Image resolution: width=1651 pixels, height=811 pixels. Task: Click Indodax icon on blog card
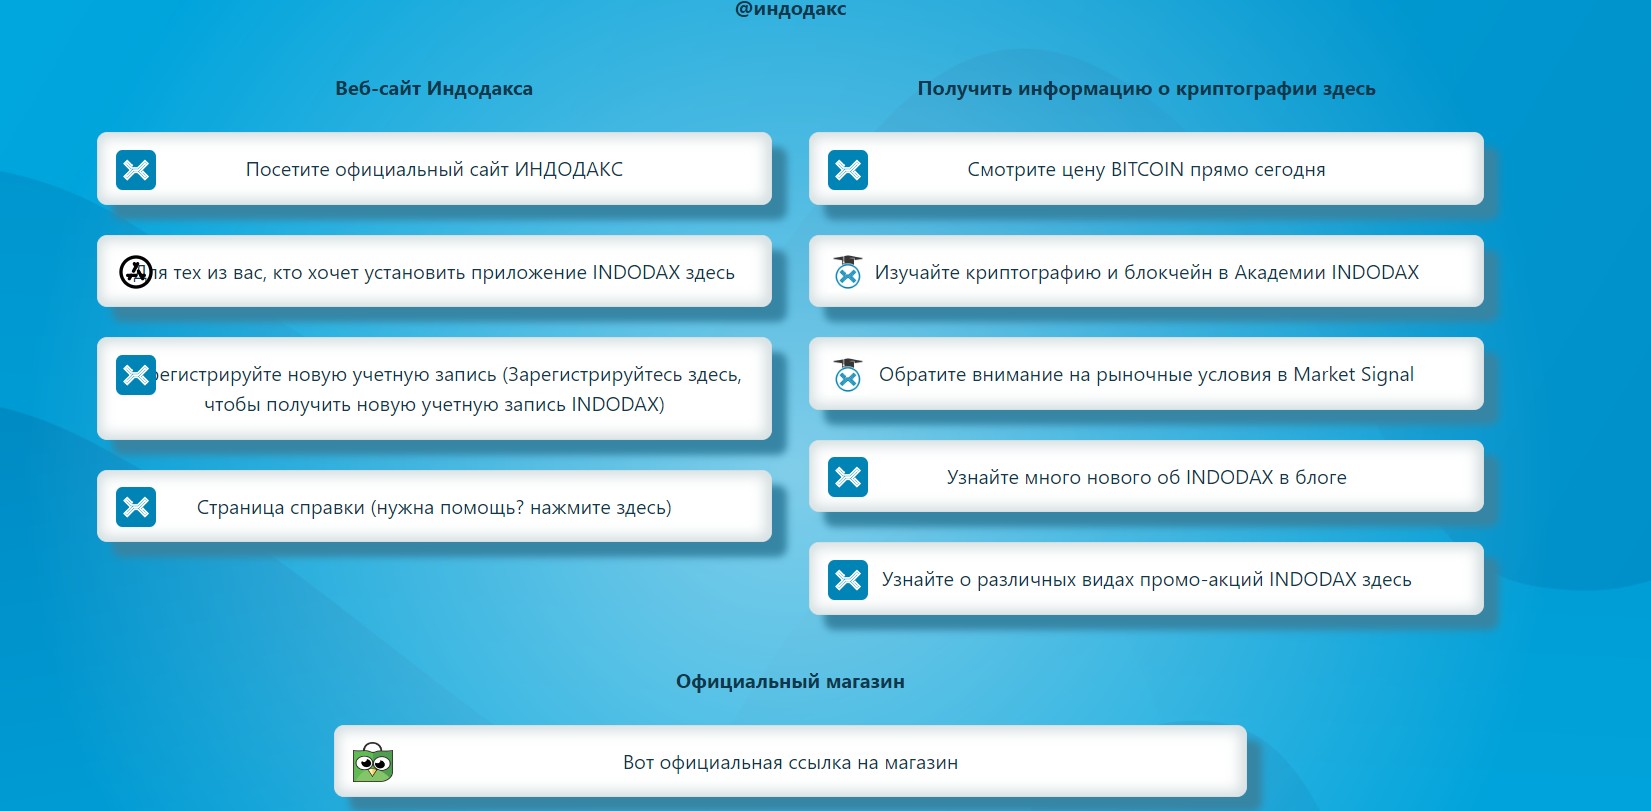coord(848,477)
